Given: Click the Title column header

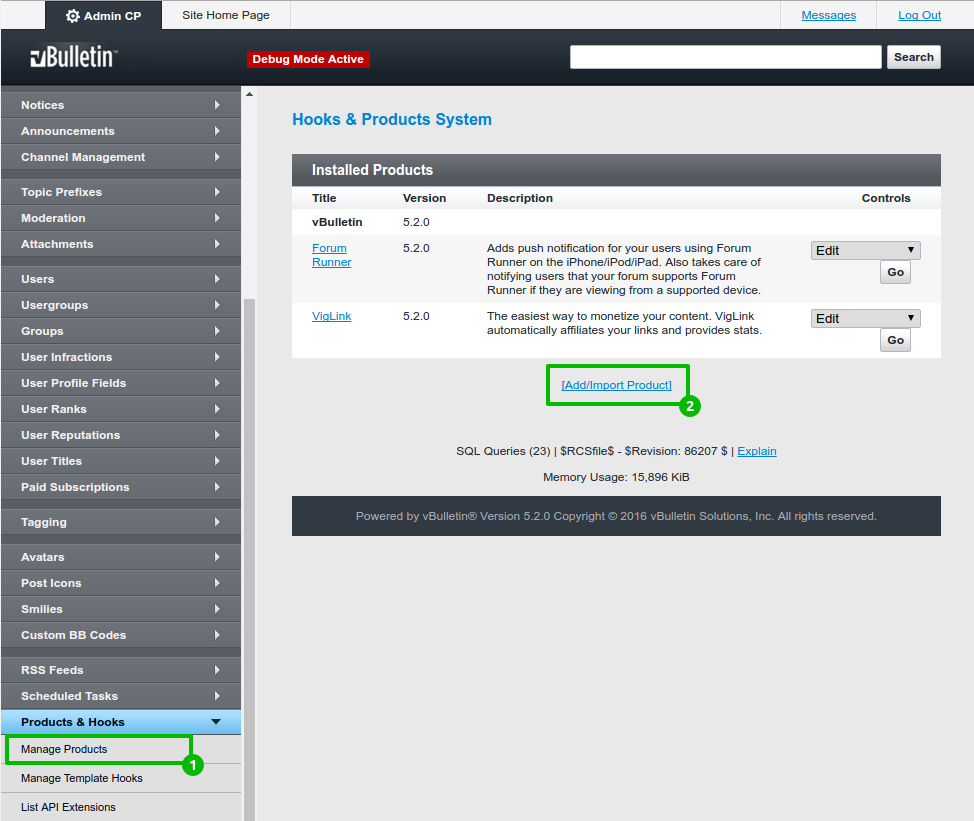Looking at the screenshot, I should (324, 198).
